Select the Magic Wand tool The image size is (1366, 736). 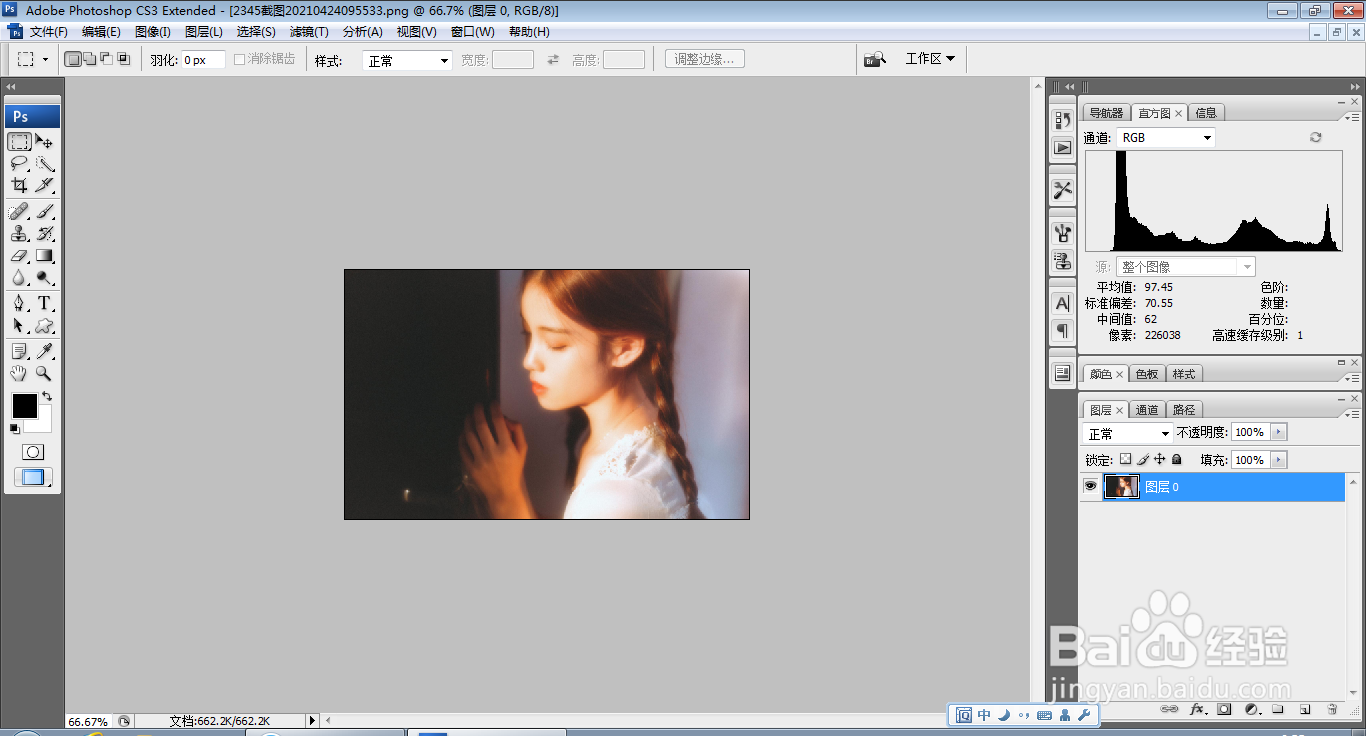pos(44,163)
